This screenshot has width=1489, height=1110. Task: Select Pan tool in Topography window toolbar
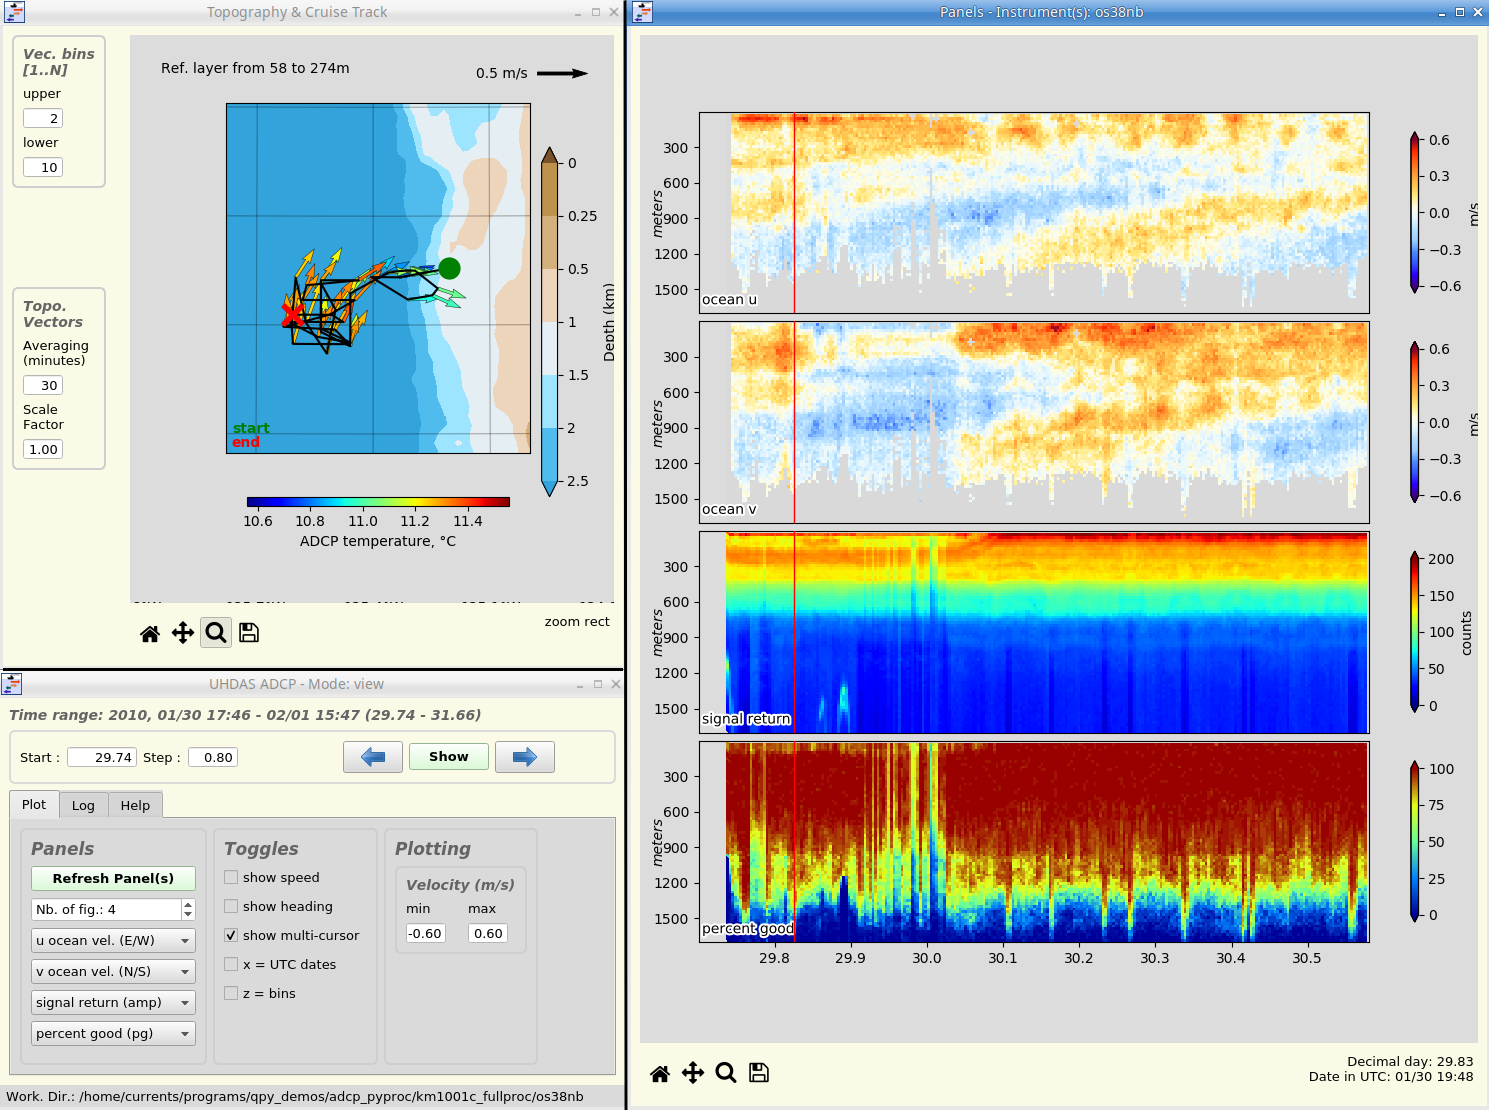point(183,633)
